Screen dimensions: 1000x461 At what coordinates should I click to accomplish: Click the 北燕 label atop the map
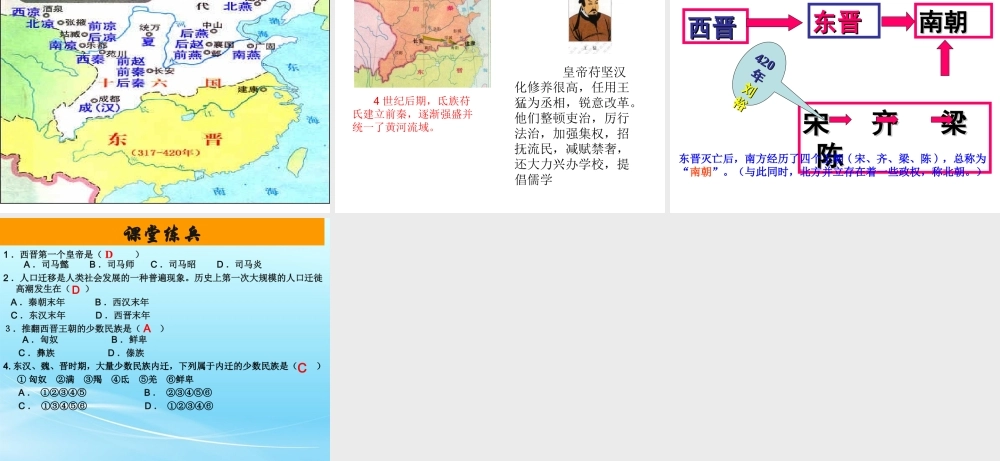(238, 6)
